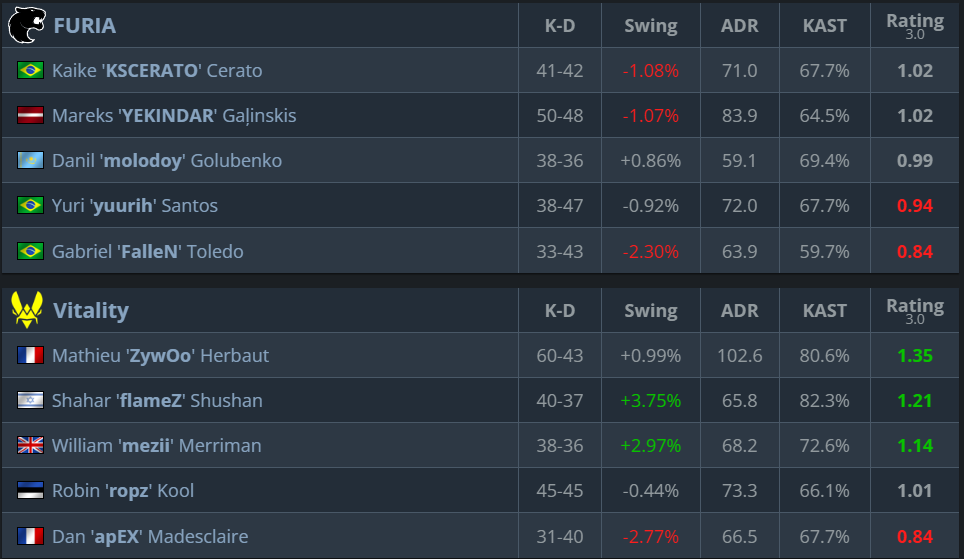Click the France flag beside ZywOo
This screenshot has height=559, width=964.
pyautogui.click(x=30, y=356)
